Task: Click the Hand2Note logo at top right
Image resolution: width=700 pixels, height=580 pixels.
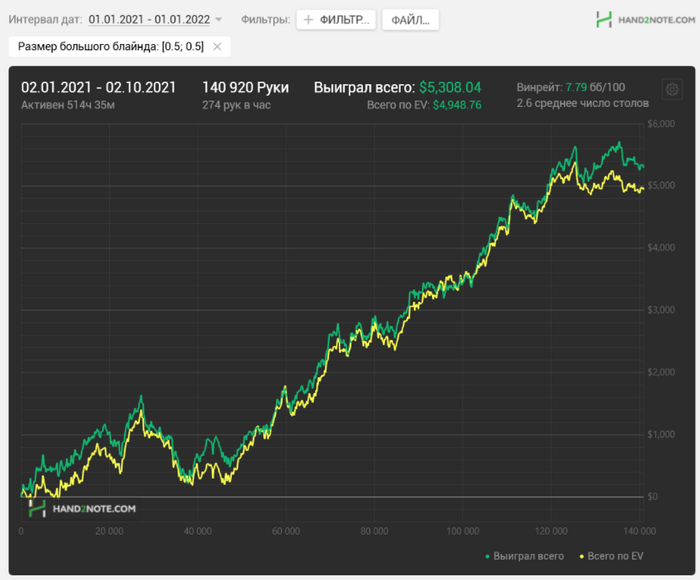Action: tap(646, 20)
